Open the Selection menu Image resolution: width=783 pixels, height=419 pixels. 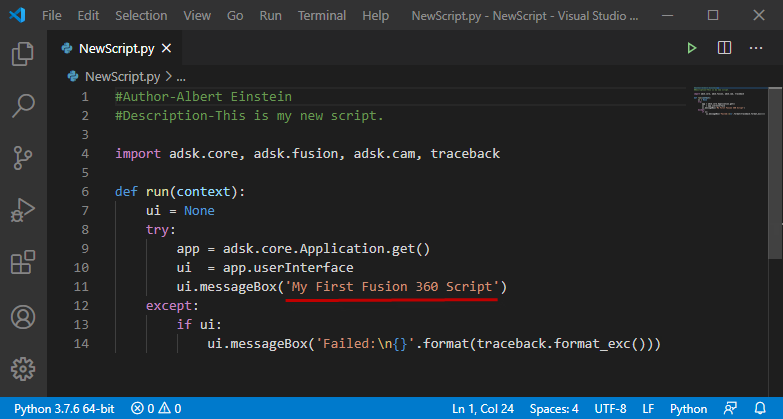coord(141,15)
